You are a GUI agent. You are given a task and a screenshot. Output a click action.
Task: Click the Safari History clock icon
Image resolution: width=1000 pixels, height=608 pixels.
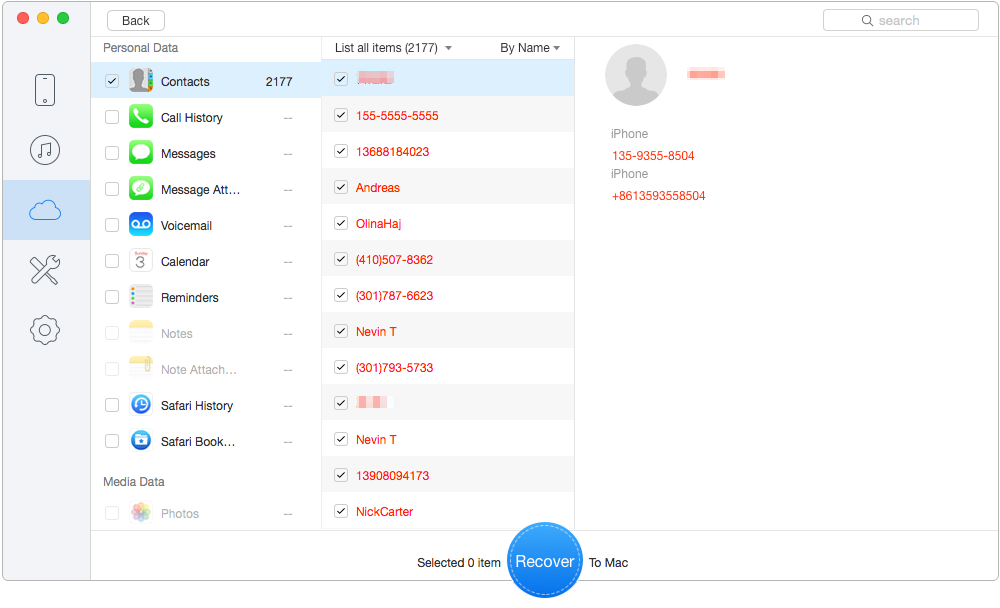[x=141, y=404]
